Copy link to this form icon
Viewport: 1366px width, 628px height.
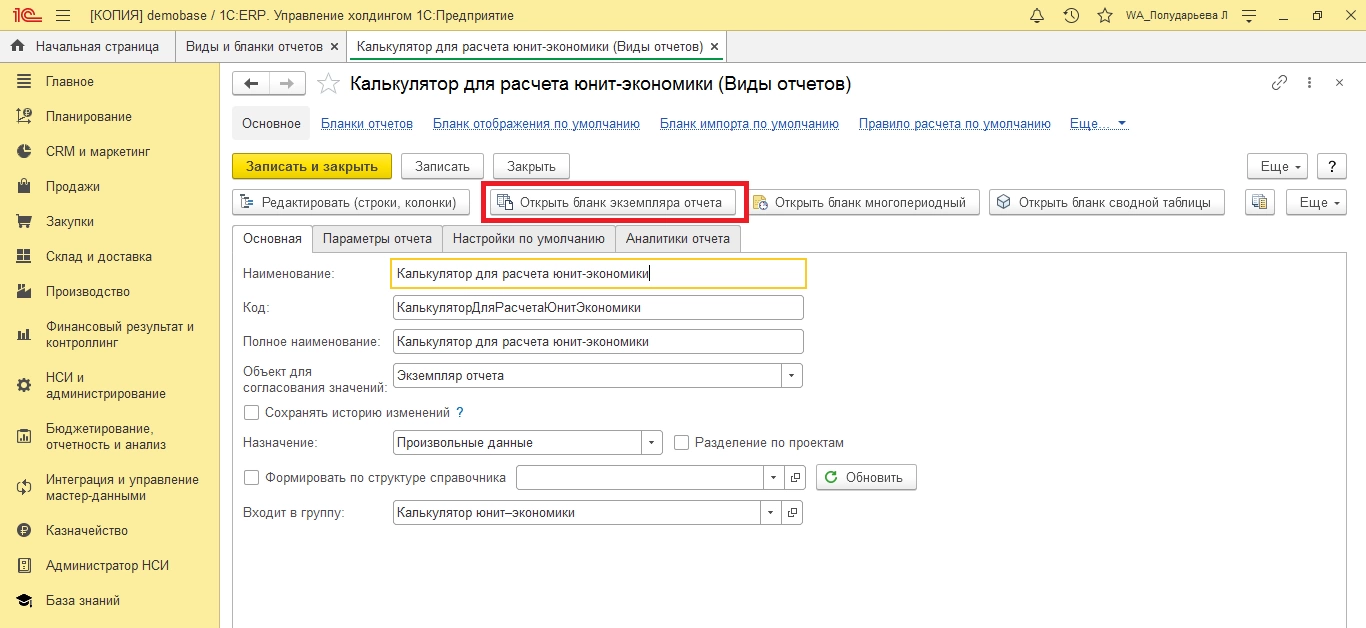pos(1279,84)
